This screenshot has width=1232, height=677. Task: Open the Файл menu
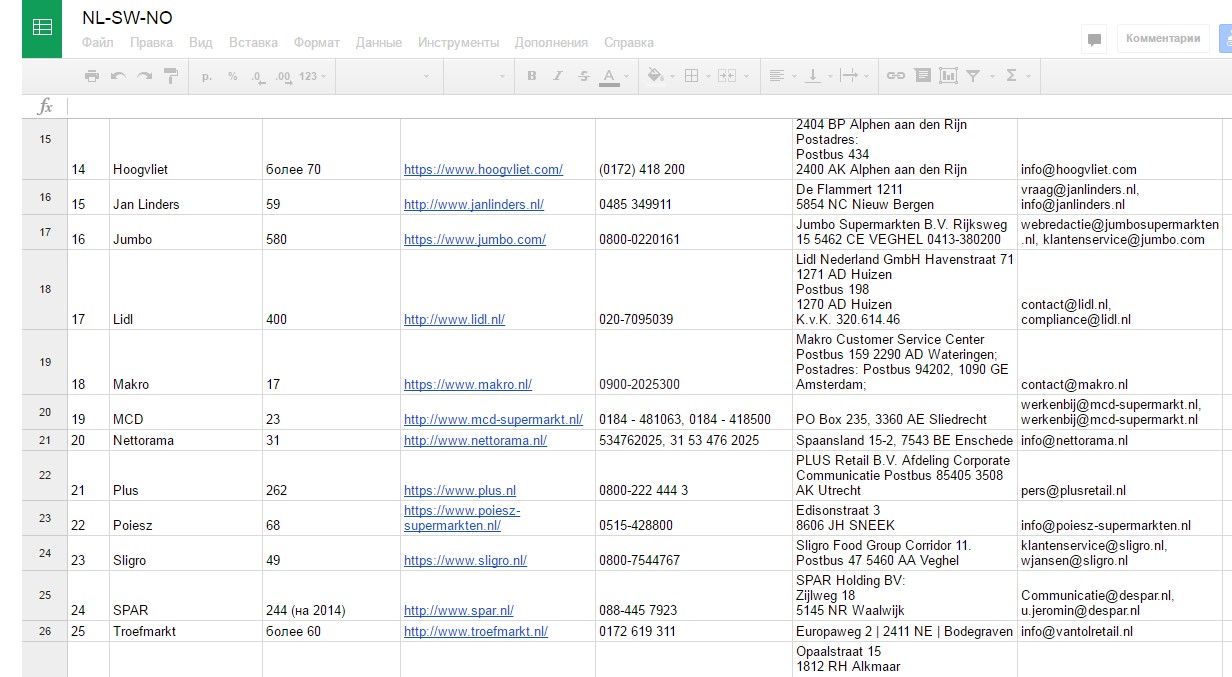pyautogui.click(x=97, y=43)
